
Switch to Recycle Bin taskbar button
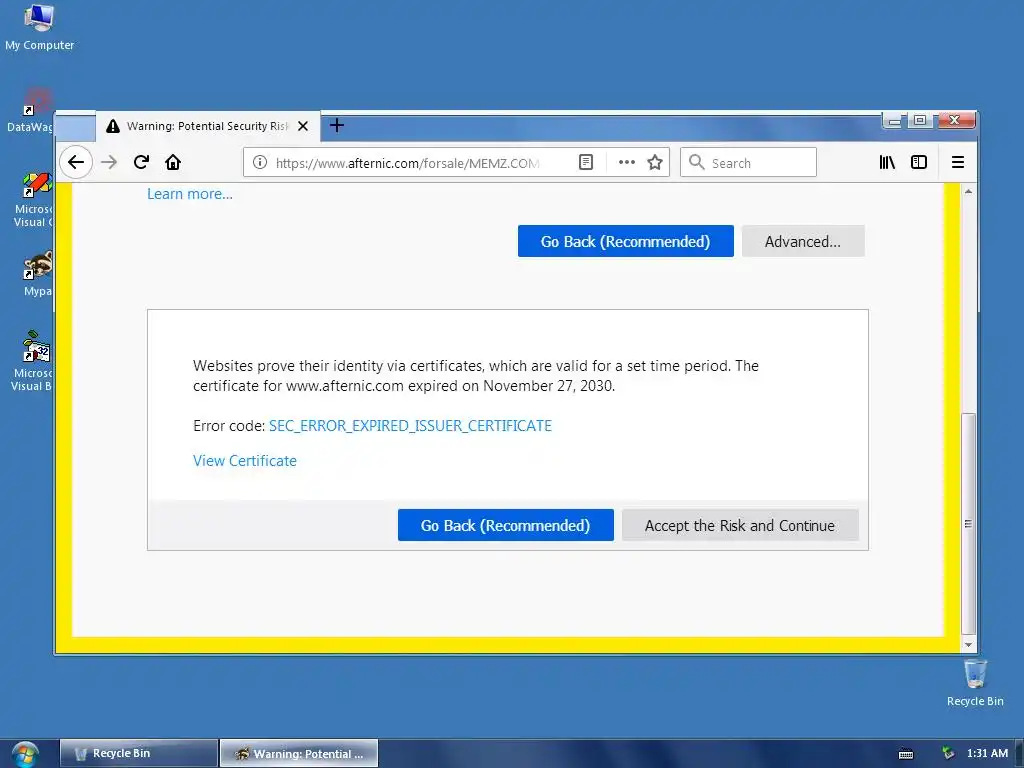[138, 753]
